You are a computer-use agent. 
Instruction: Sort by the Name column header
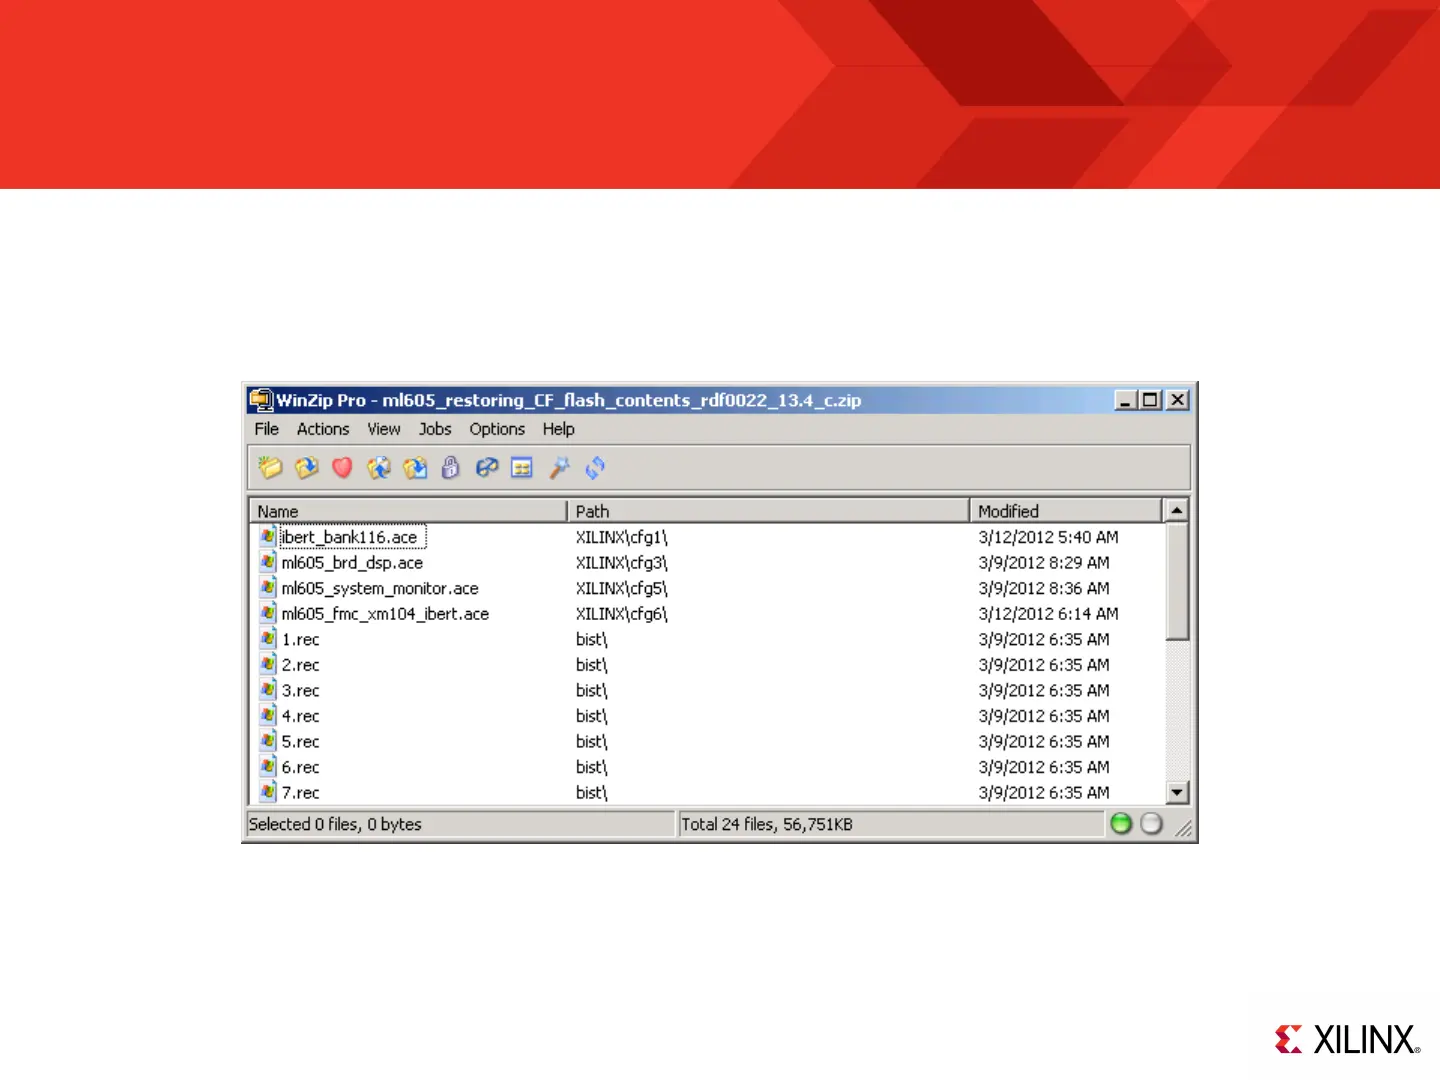click(408, 511)
